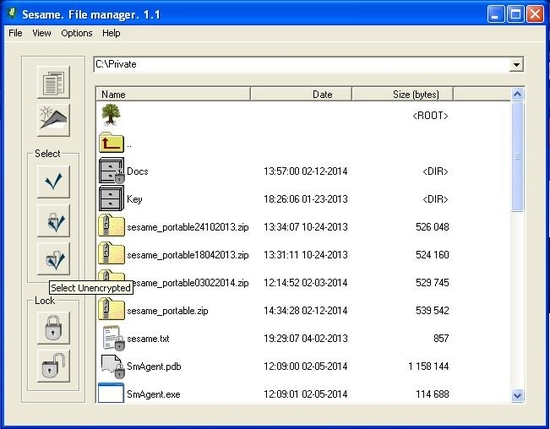Screen dimensions: 550x429
Task: Click size value 524 160
Action: [x=432, y=255]
